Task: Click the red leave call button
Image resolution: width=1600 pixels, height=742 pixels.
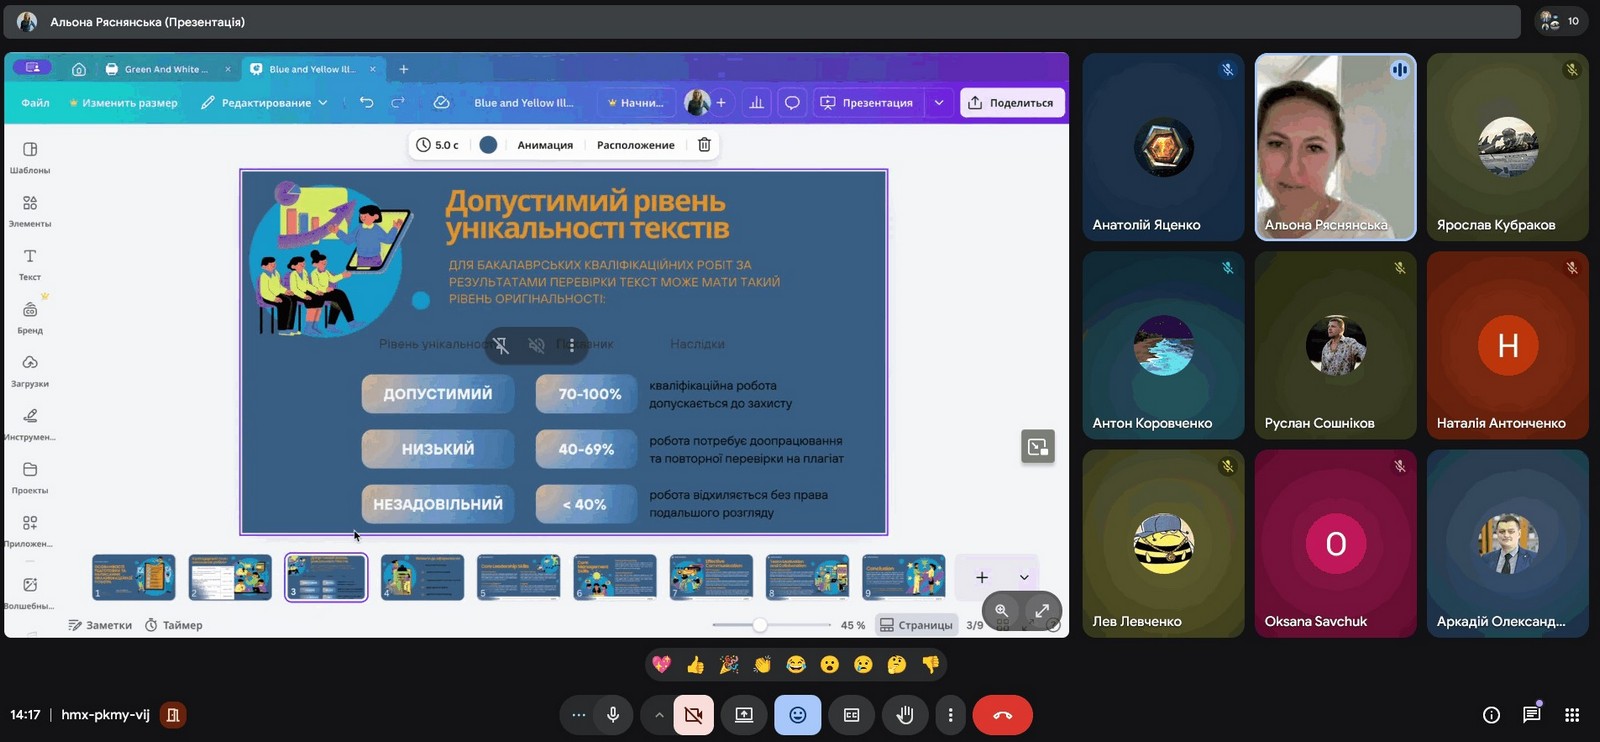Action: [x=1002, y=715]
